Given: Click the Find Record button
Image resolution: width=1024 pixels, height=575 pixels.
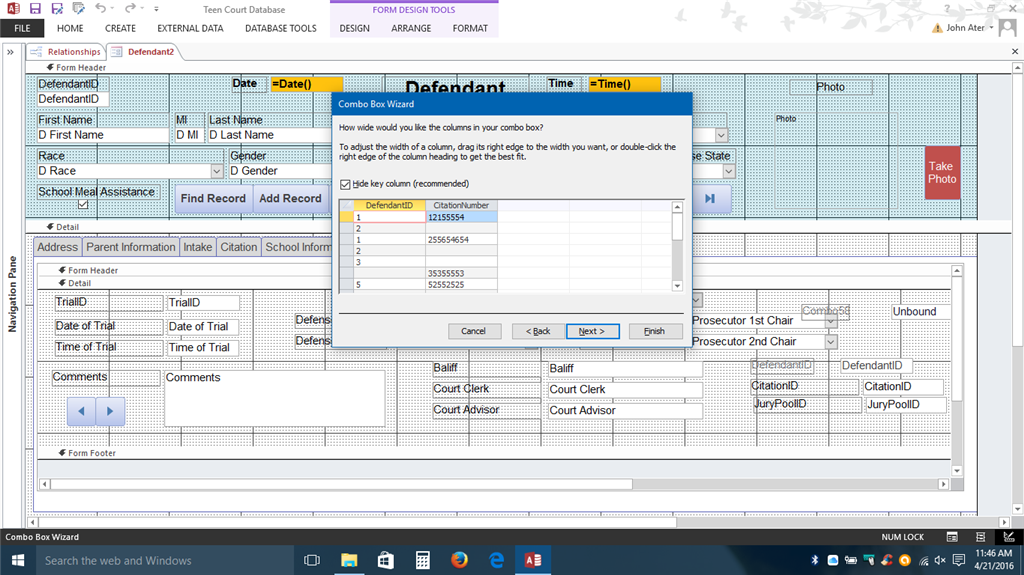Looking at the screenshot, I should [213, 199].
